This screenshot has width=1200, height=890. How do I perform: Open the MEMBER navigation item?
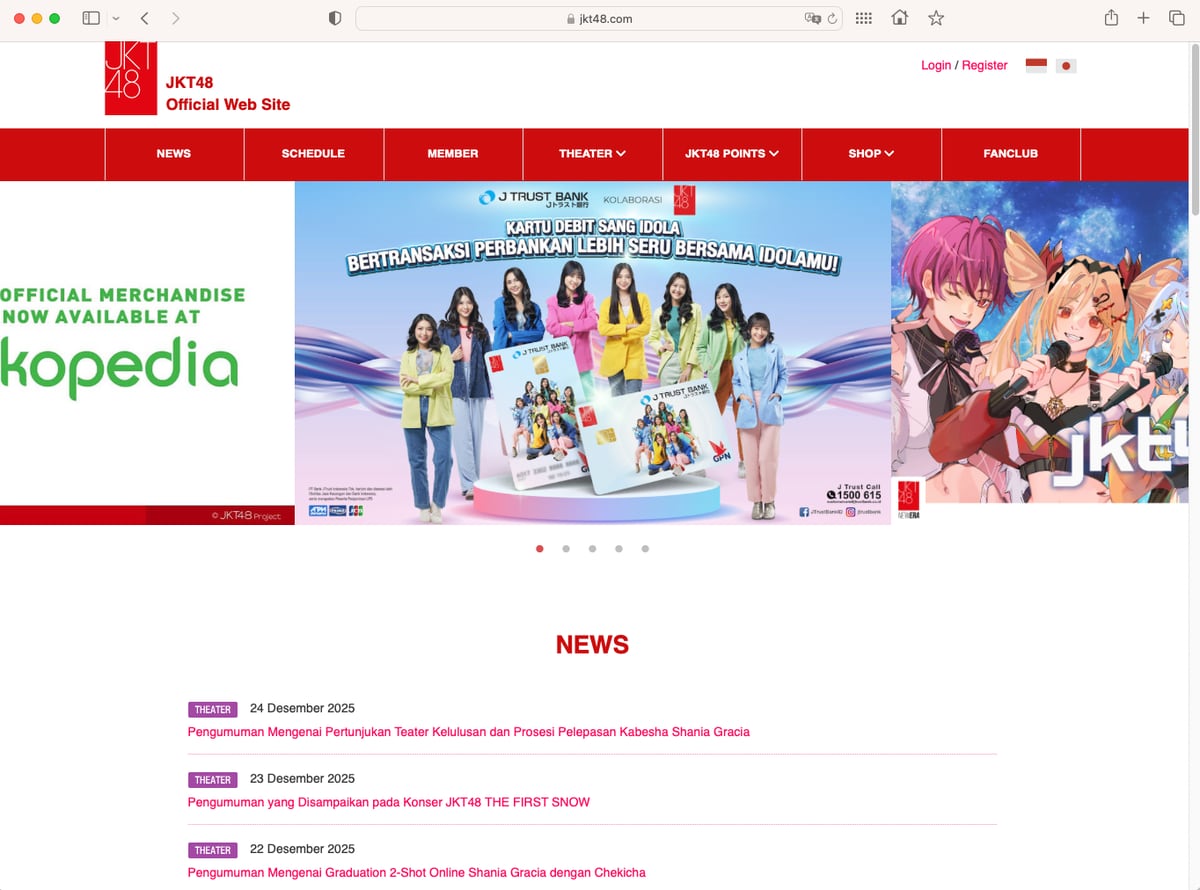(x=453, y=154)
